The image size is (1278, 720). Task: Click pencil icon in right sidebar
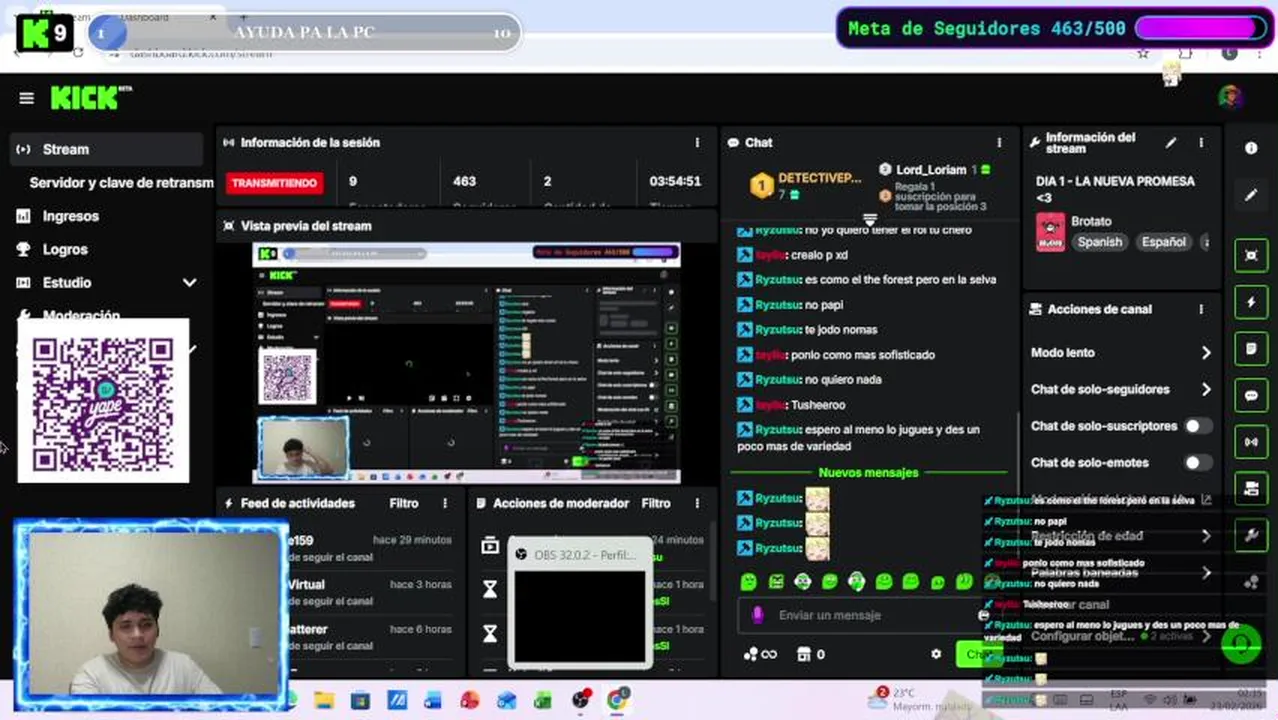pyautogui.click(x=1251, y=195)
